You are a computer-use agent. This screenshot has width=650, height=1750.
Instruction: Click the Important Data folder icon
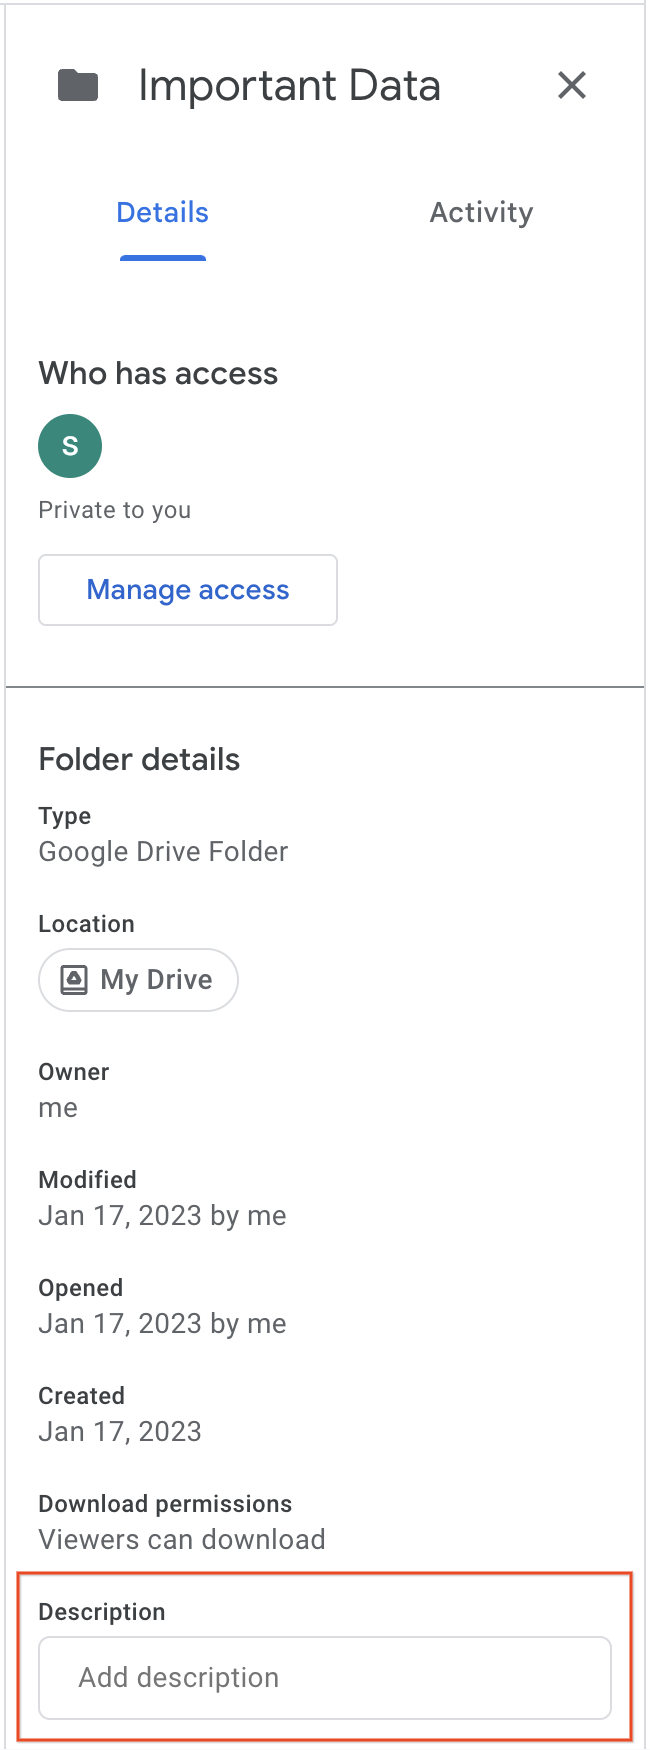tap(78, 85)
